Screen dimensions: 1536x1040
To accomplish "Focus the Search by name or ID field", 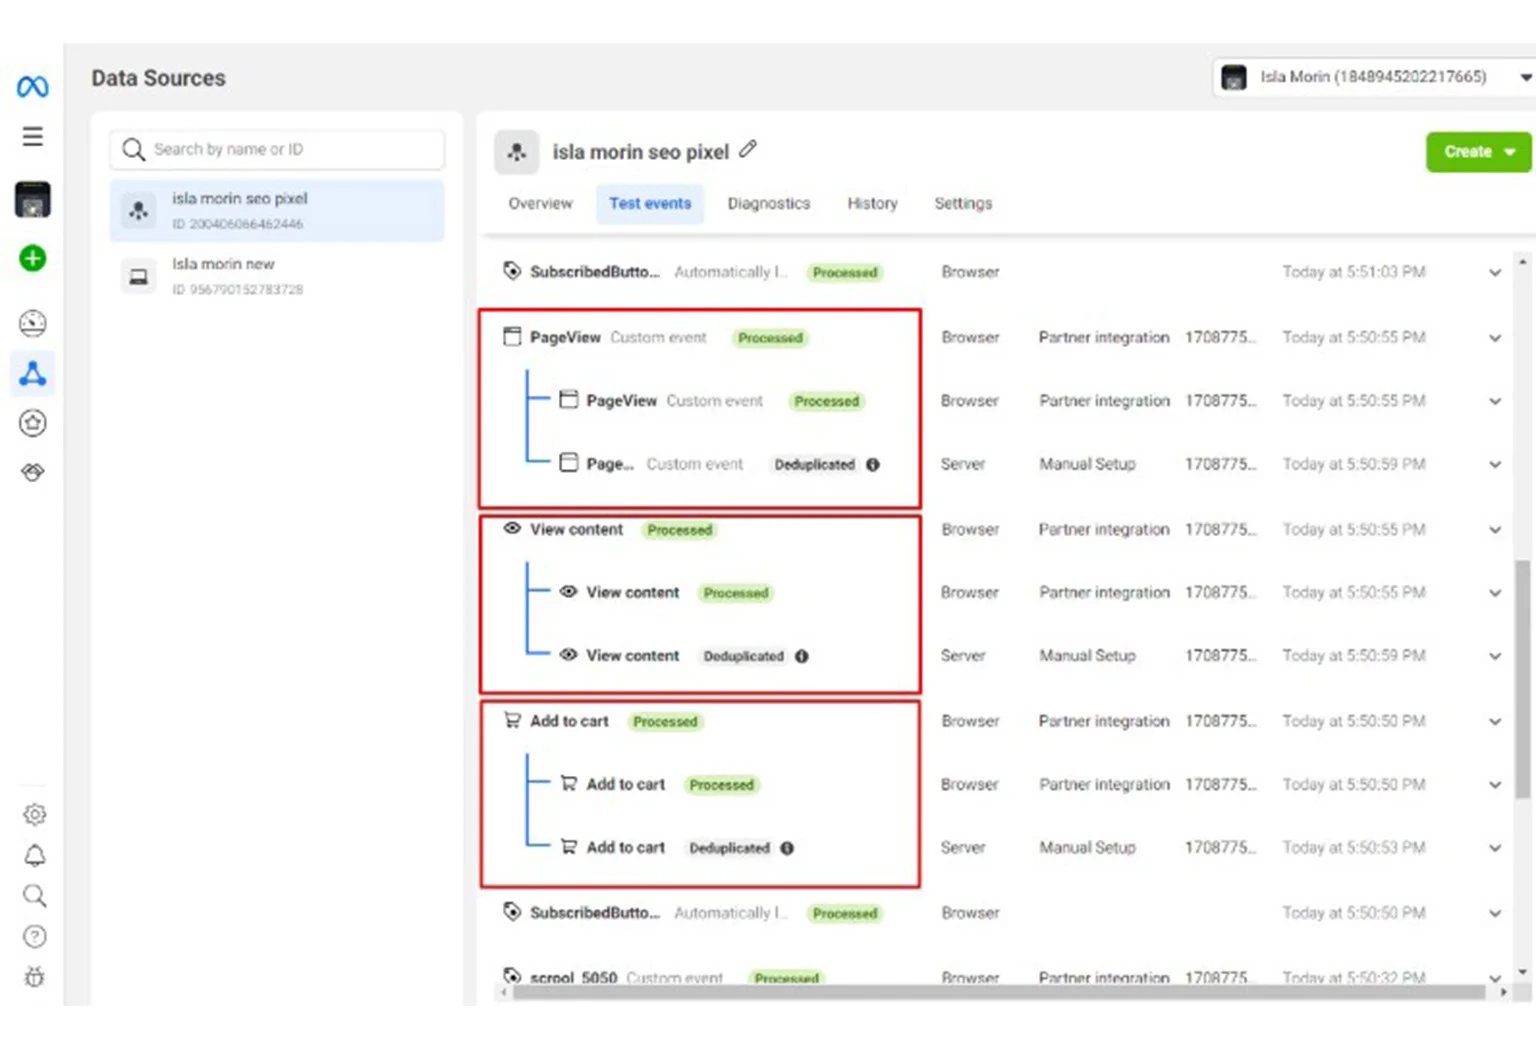I will [x=277, y=149].
